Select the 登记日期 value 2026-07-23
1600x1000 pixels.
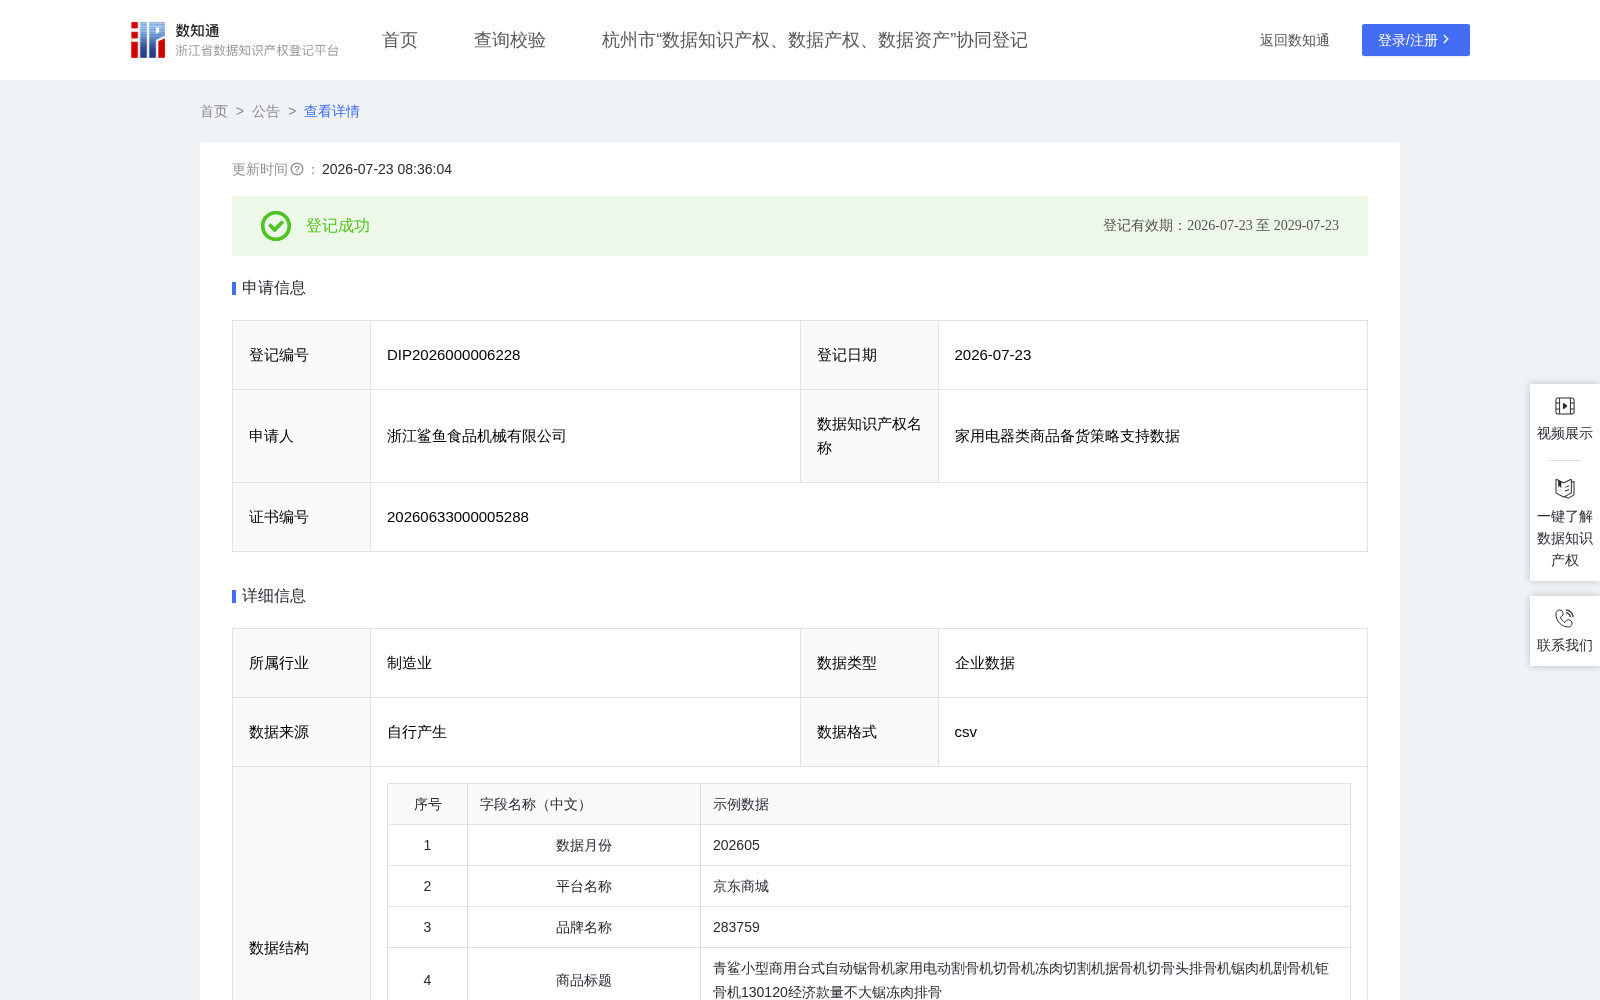click(993, 355)
